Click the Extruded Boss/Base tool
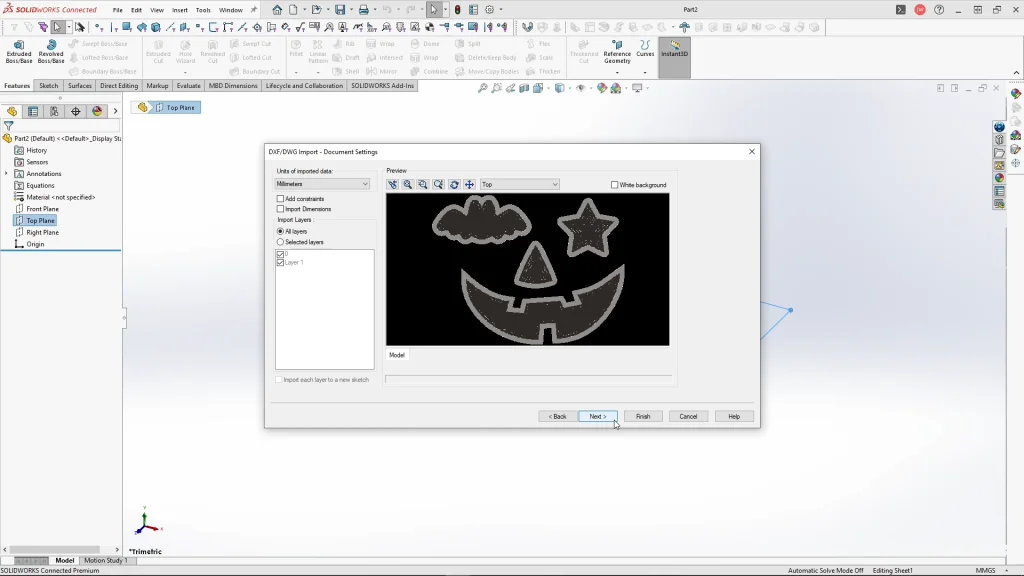 click(19, 51)
